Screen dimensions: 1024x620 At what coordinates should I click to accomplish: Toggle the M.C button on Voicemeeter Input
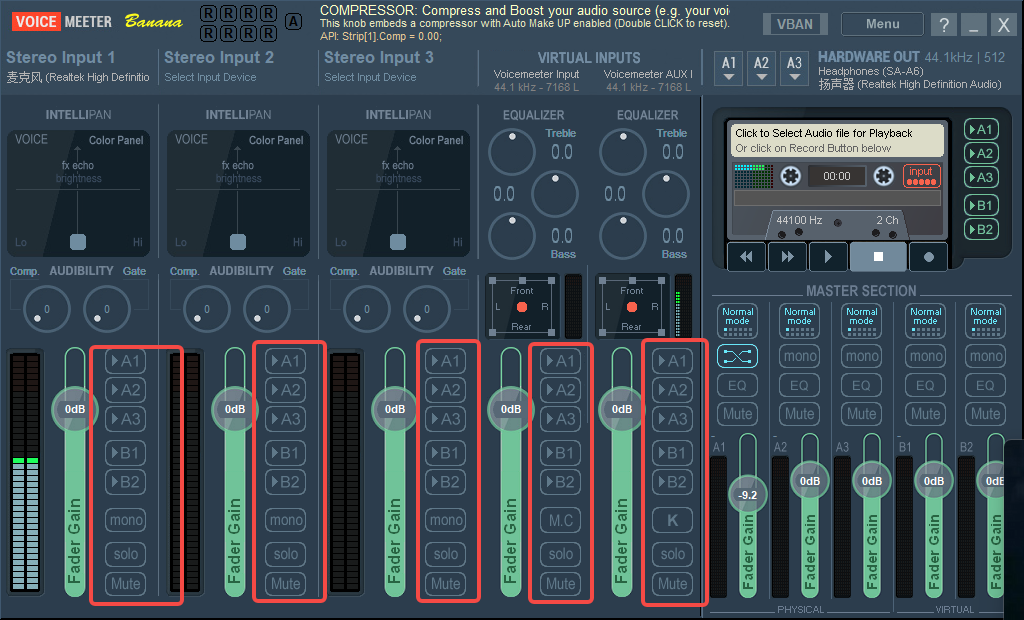point(560,520)
